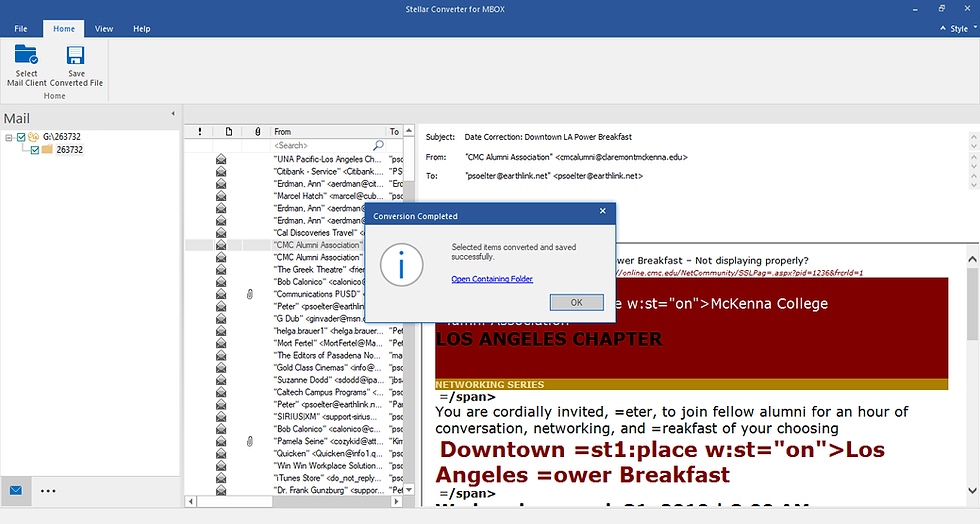
Task: Click envelope icon of Cal Discoveries Travel row
Action: [221, 233]
